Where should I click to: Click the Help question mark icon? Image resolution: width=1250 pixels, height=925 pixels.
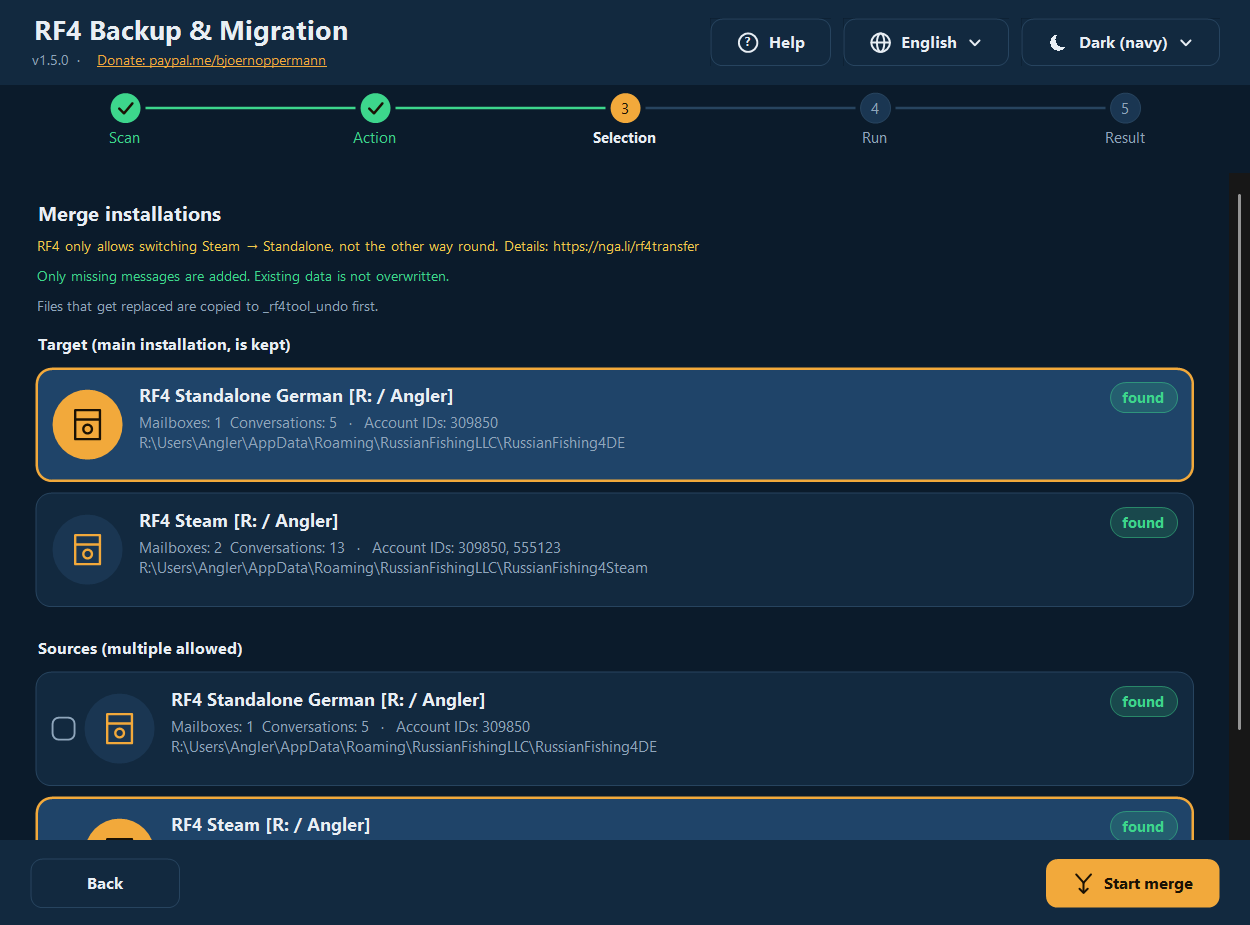(747, 43)
